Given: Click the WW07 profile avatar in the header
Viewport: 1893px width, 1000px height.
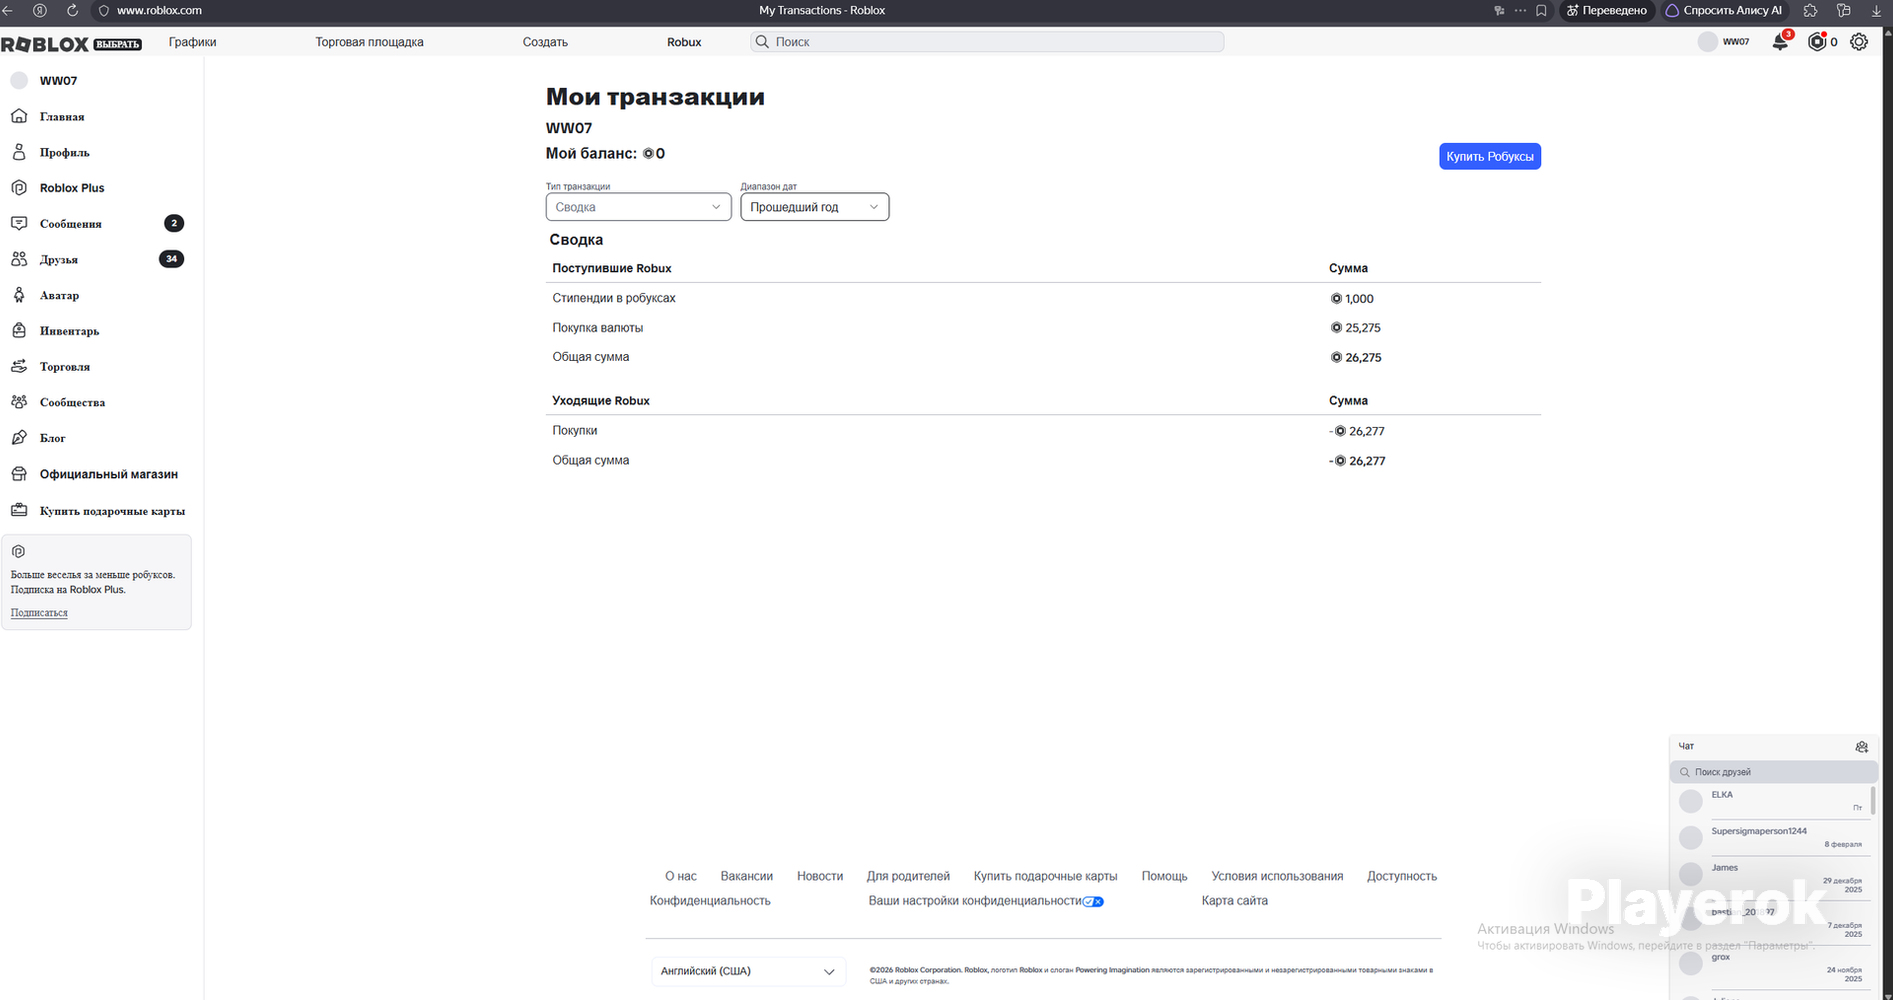Looking at the screenshot, I should click(x=1708, y=42).
